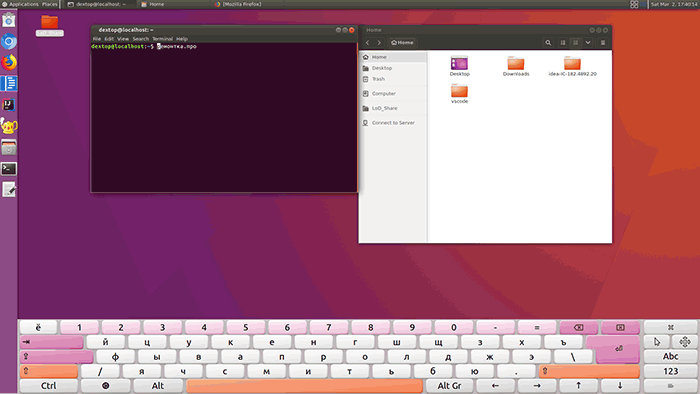
Task: Toggle the Alt Gr modifier key
Action: [449, 386]
